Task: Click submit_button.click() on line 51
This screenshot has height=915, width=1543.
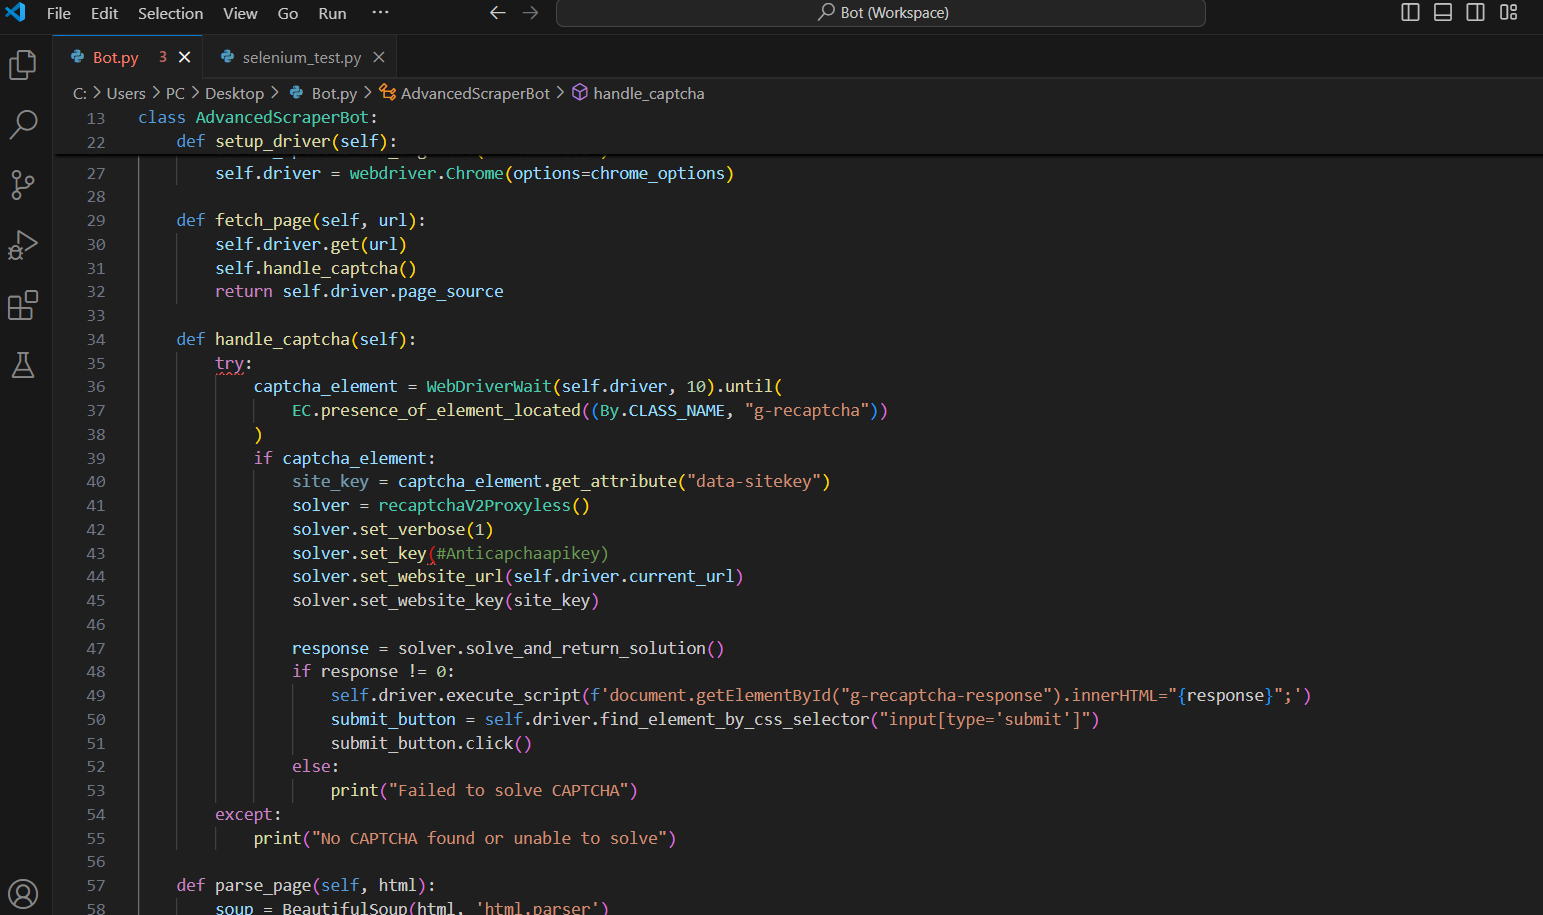Action: 431,743
